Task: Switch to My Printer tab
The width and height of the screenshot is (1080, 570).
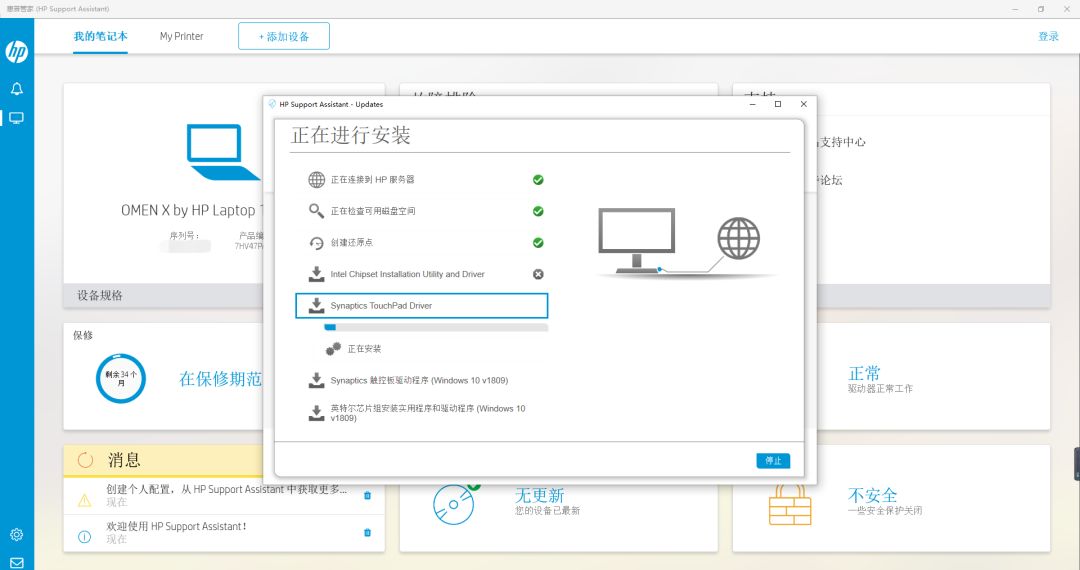Action: coord(181,36)
